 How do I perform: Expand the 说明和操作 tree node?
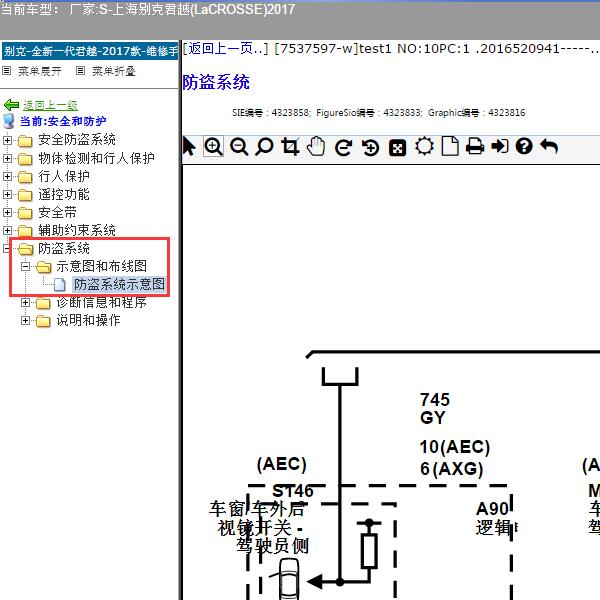(25, 320)
